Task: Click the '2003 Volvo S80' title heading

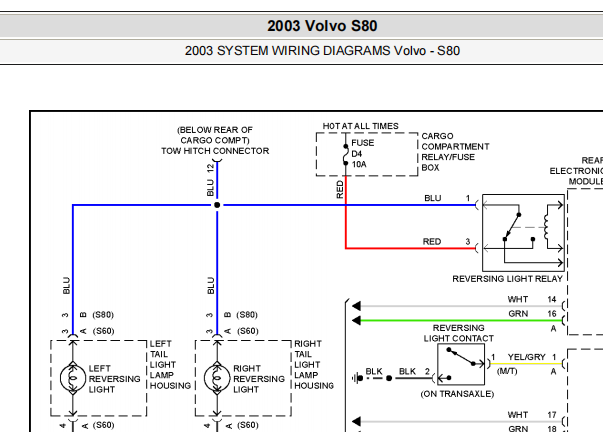Action: tap(322, 26)
